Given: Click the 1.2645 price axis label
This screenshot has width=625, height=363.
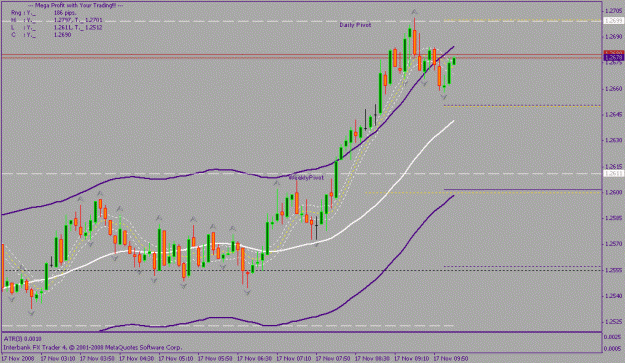Looking at the screenshot, I should (613, 114).
